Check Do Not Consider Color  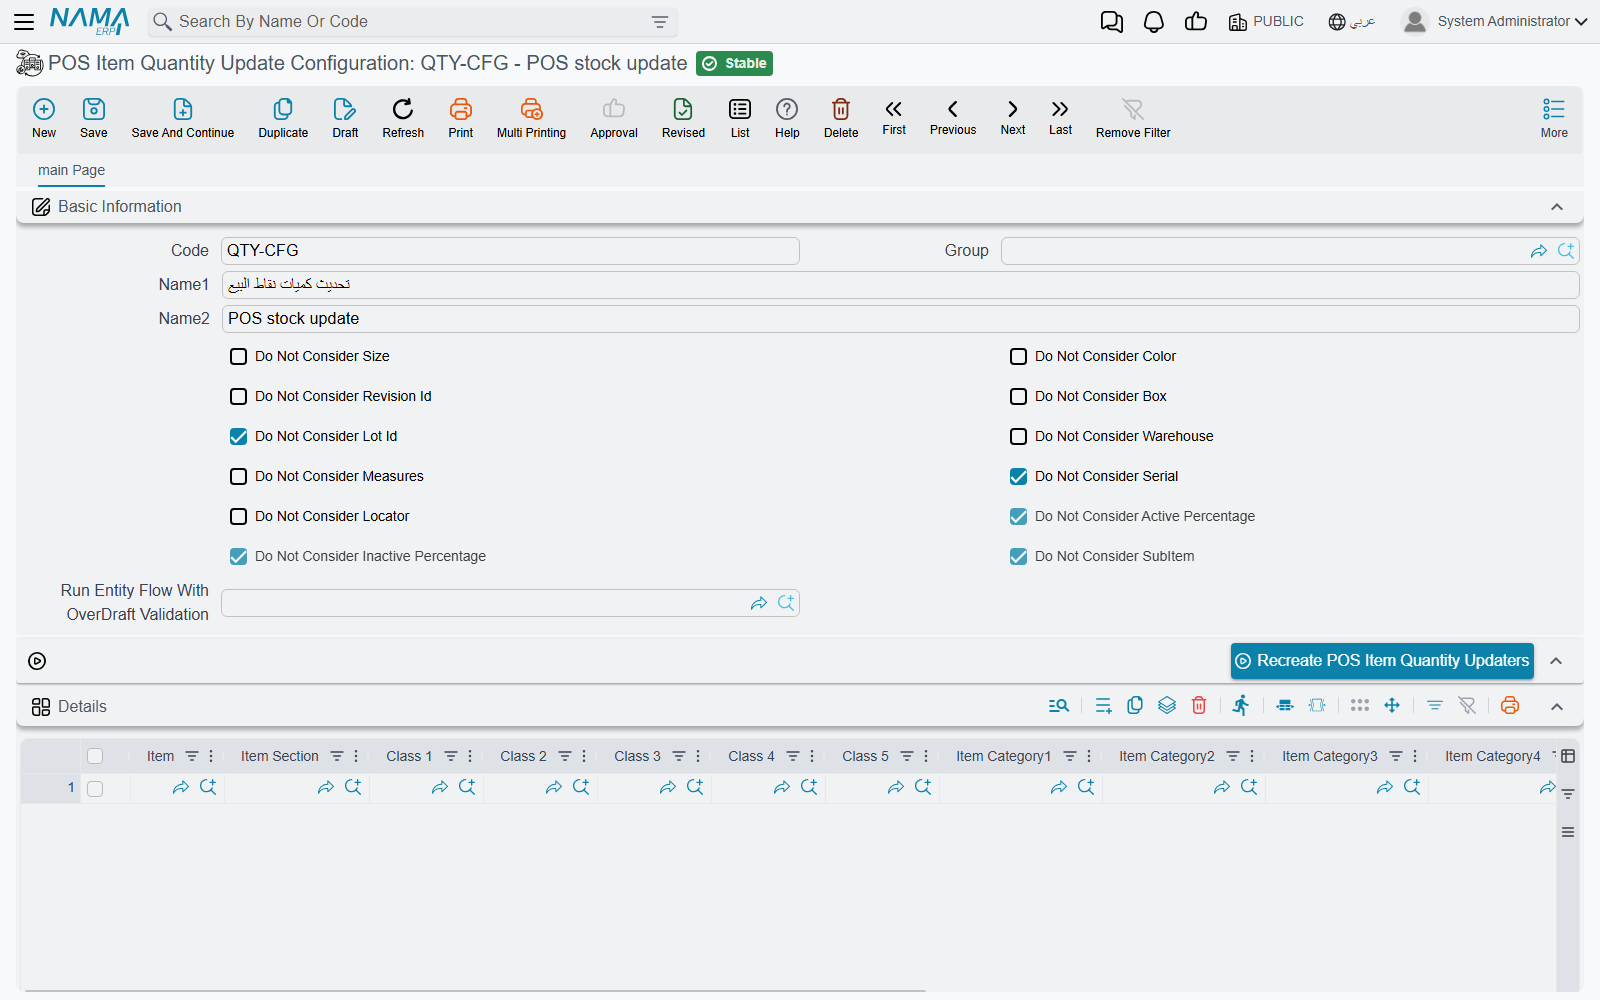1019,356
